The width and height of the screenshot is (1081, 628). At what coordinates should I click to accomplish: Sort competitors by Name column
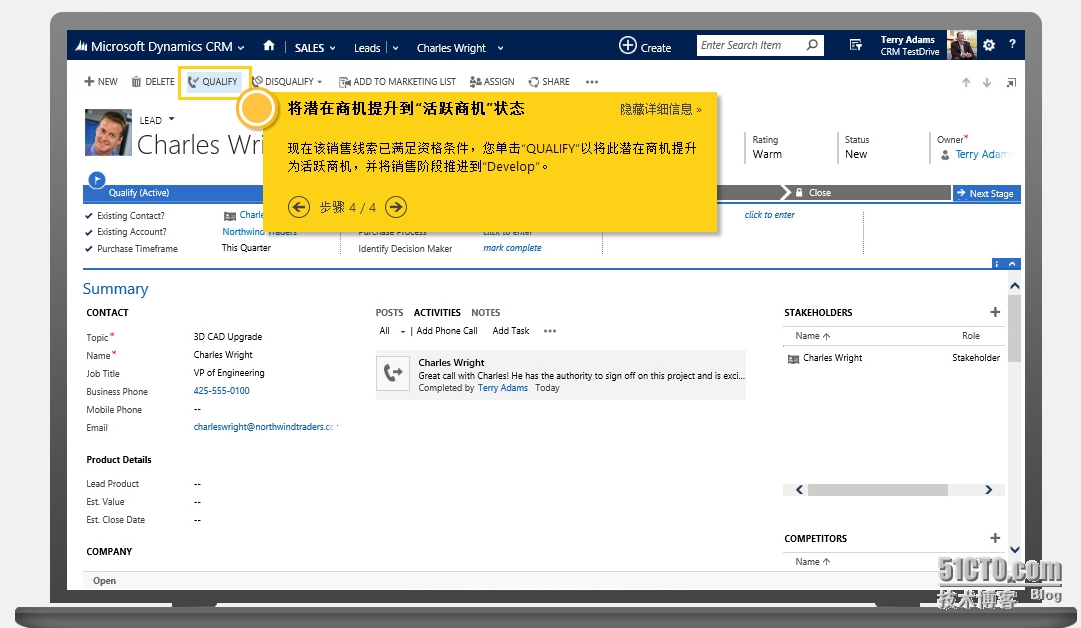coord(812,562)
